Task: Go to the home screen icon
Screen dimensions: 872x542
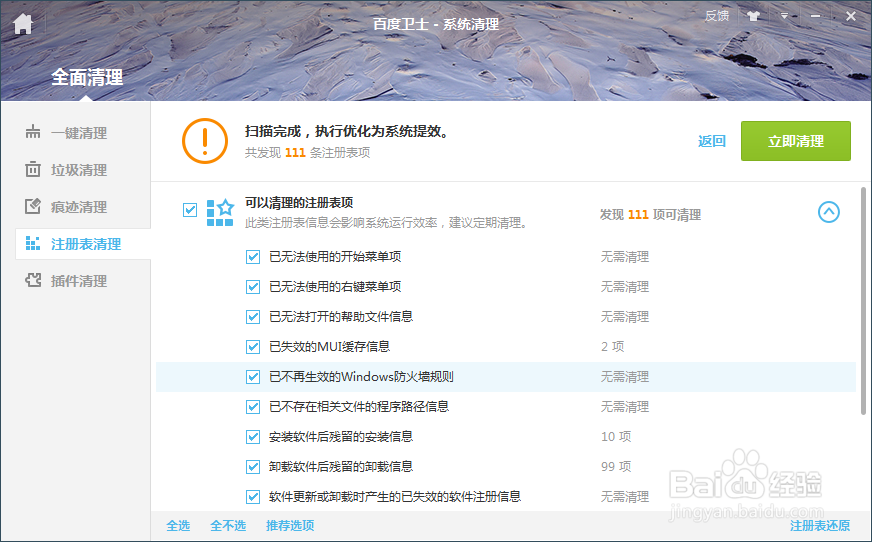Action: 23,24
